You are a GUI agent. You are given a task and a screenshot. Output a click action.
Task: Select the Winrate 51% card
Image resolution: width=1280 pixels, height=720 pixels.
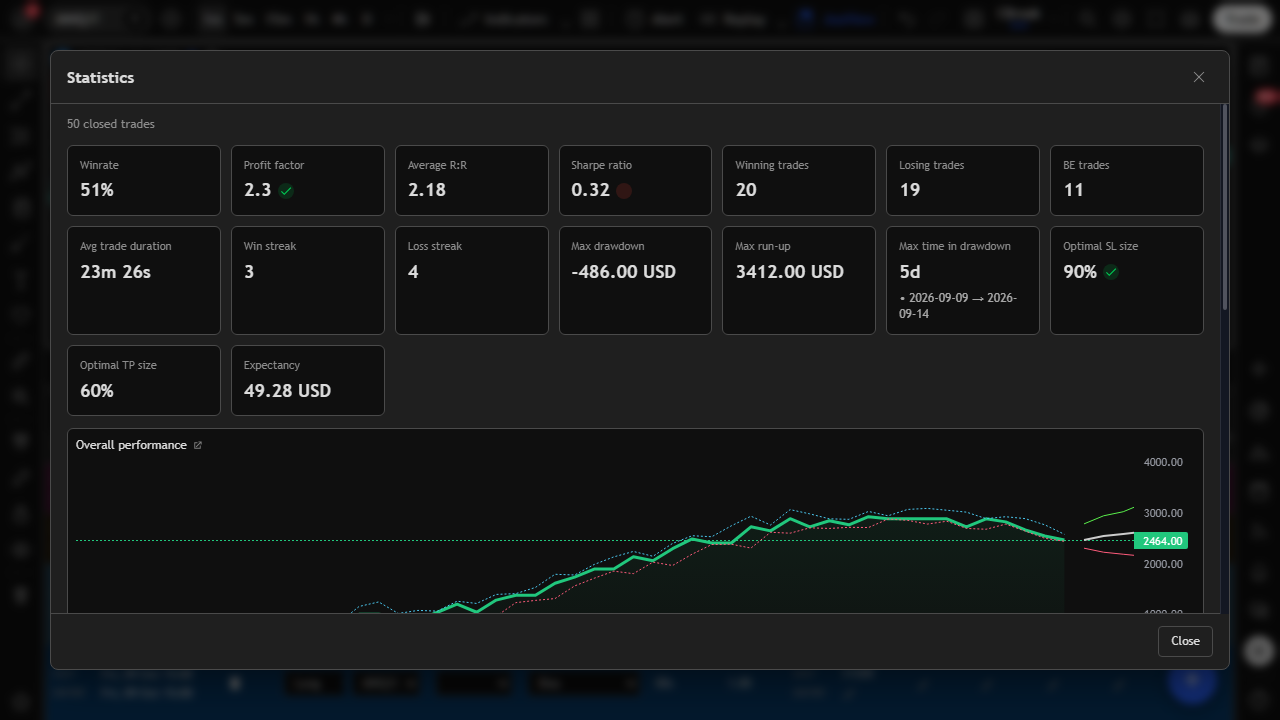click(144, 180)
